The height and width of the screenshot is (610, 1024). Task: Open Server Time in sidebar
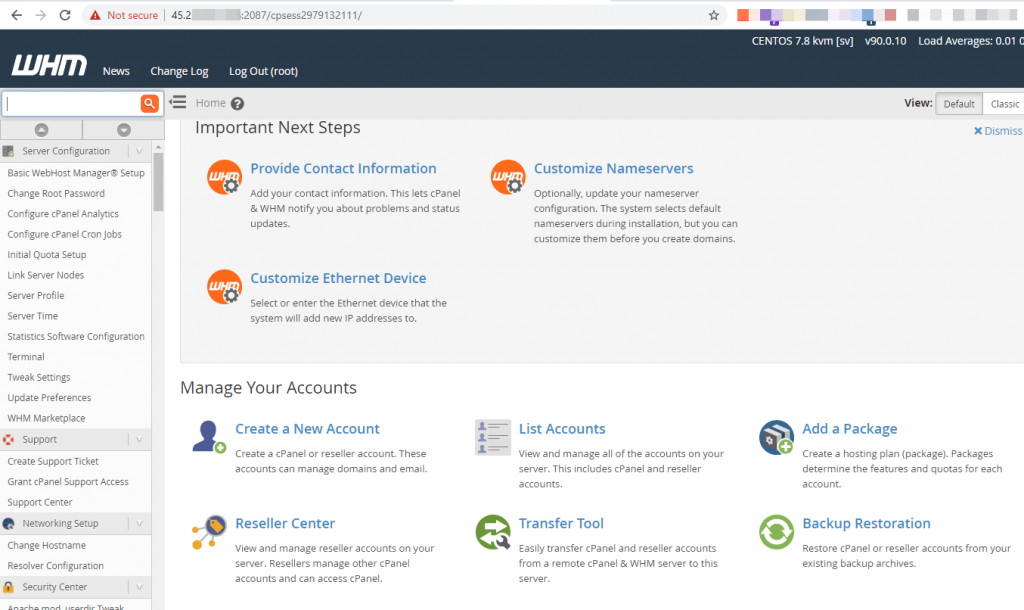pyautogui.click(x=33, y=315)
